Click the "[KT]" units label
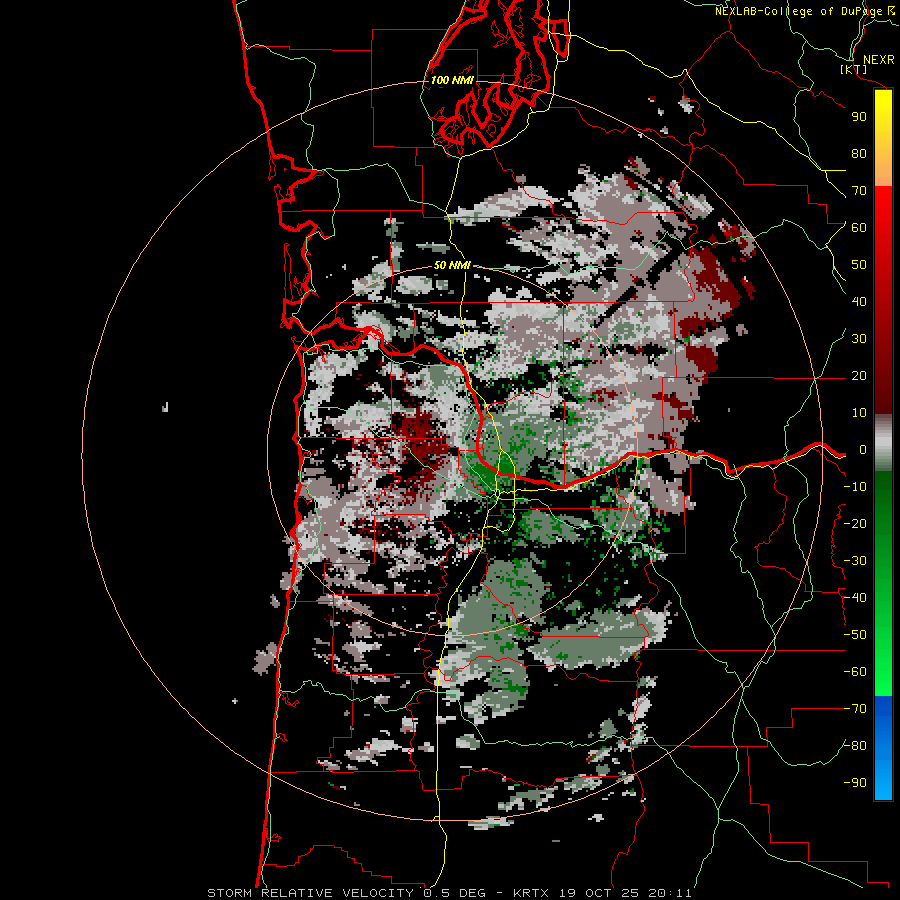900x900 pixels. tap(854, 69)
